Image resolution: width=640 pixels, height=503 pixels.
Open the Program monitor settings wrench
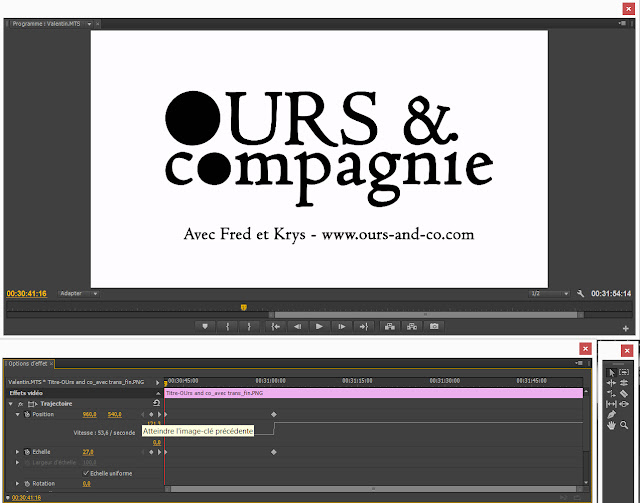tap(580, 293)
